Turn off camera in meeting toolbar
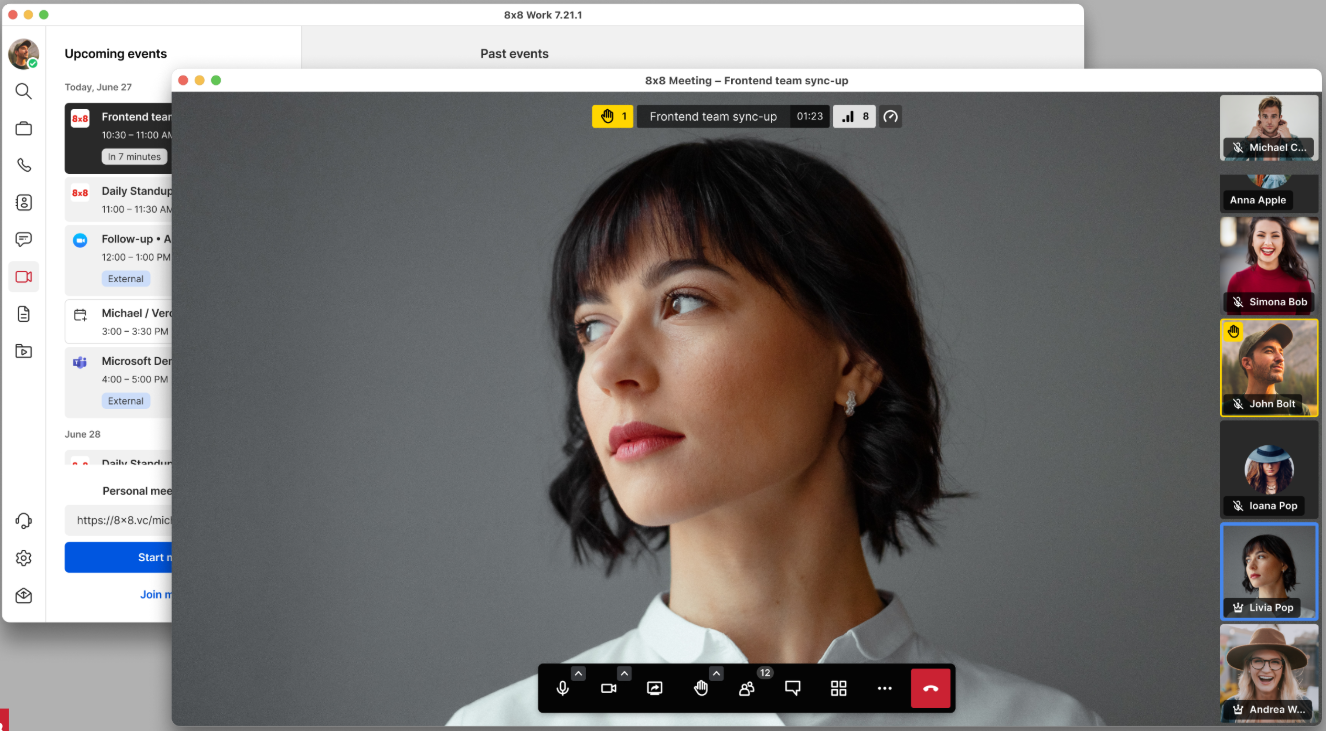The height and width of the screenshot is (731, 1326). 608,688
